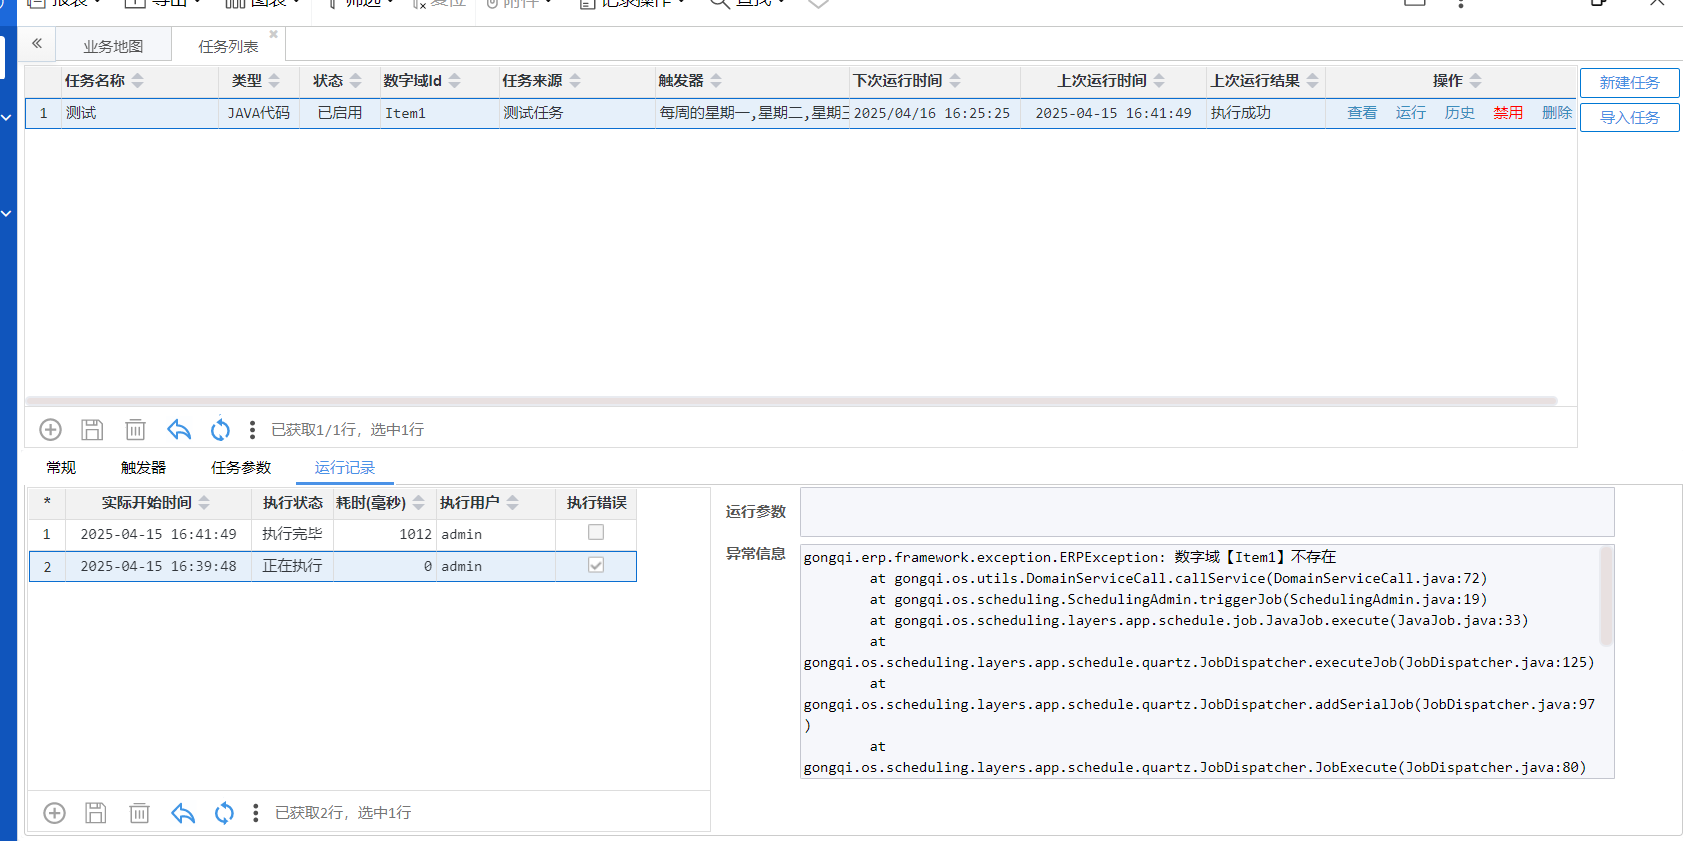The width and height of the screenshot is (1683, 841).
Task: Click the 新建任务 button
Action: [1629, 83]
